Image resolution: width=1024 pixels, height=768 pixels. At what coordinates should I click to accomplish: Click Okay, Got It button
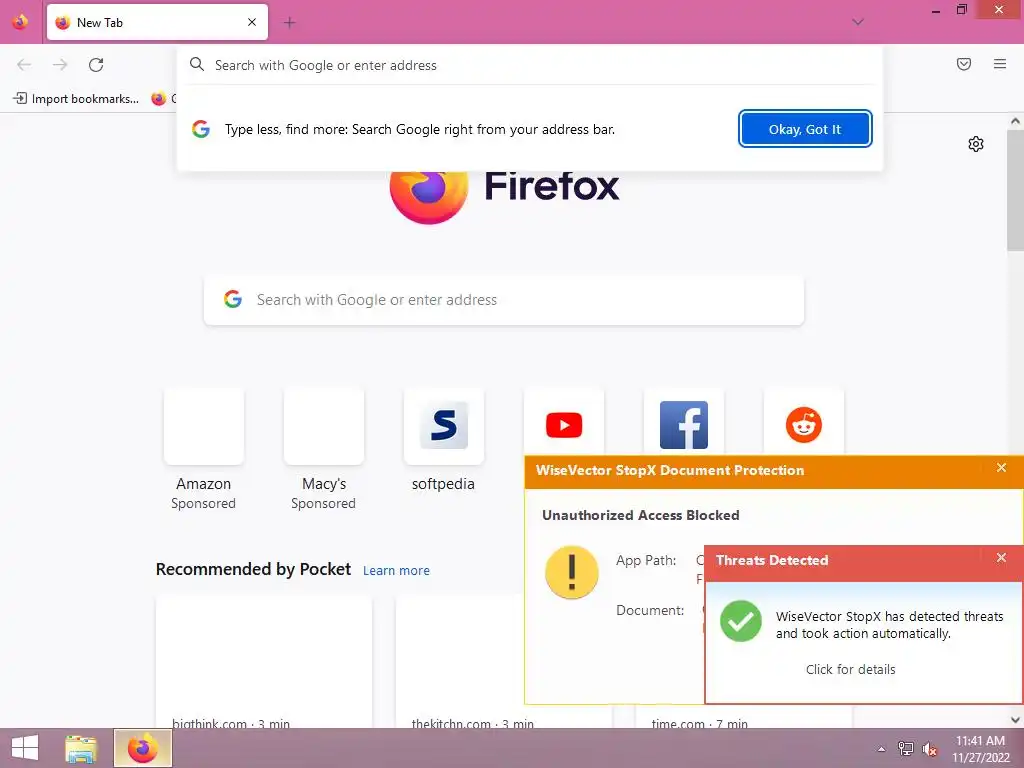pyautogui.click(x=805, y=129)
